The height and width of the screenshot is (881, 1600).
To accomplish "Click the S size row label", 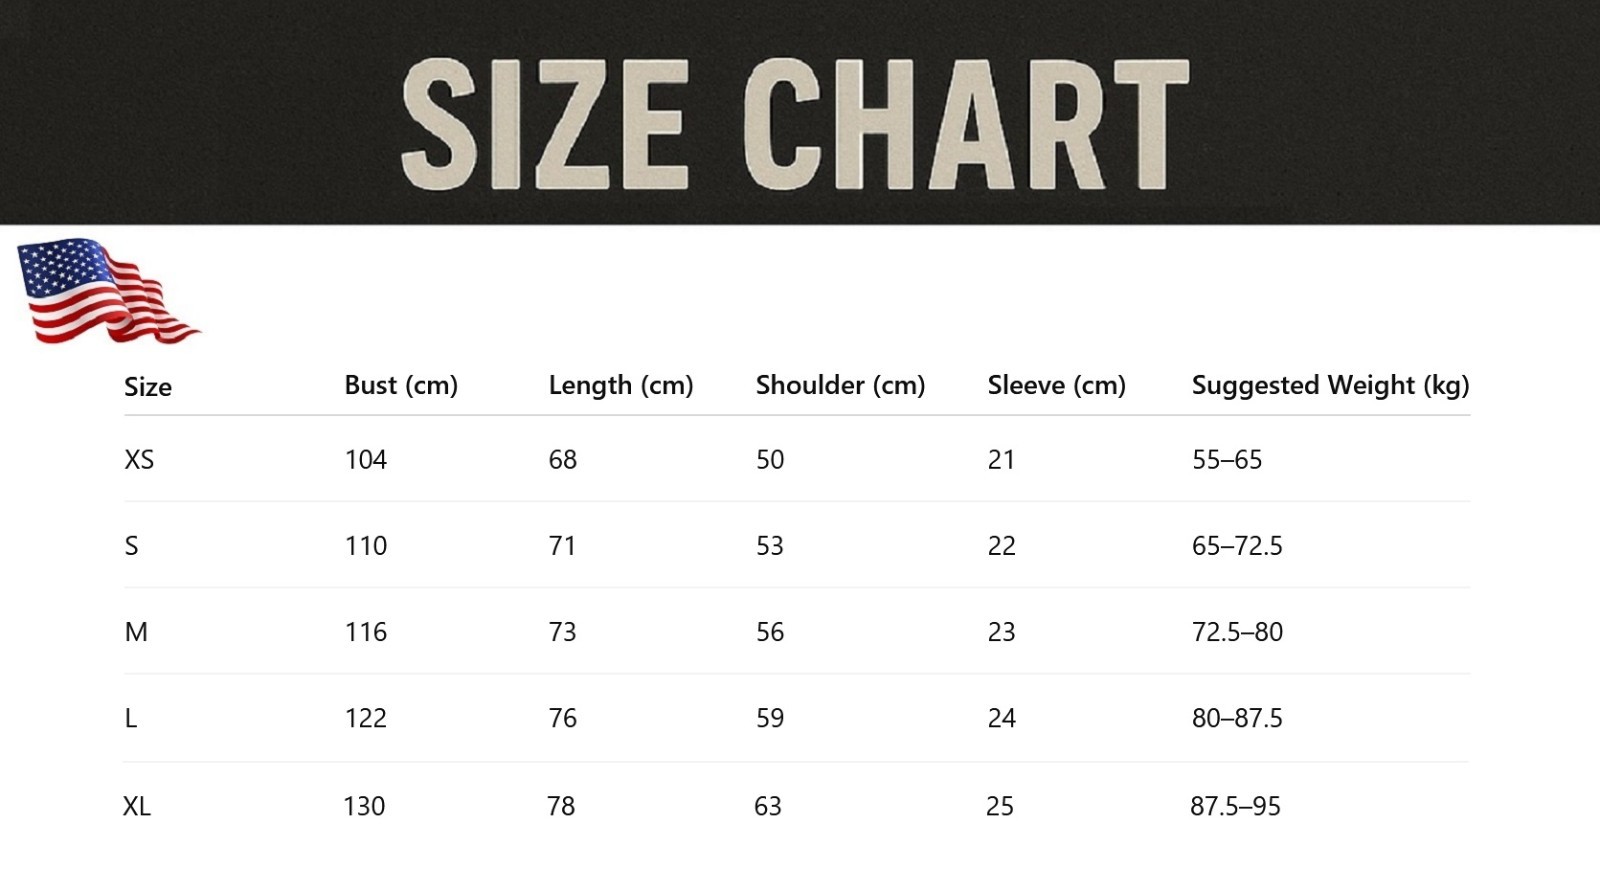I will coord(131,546).
